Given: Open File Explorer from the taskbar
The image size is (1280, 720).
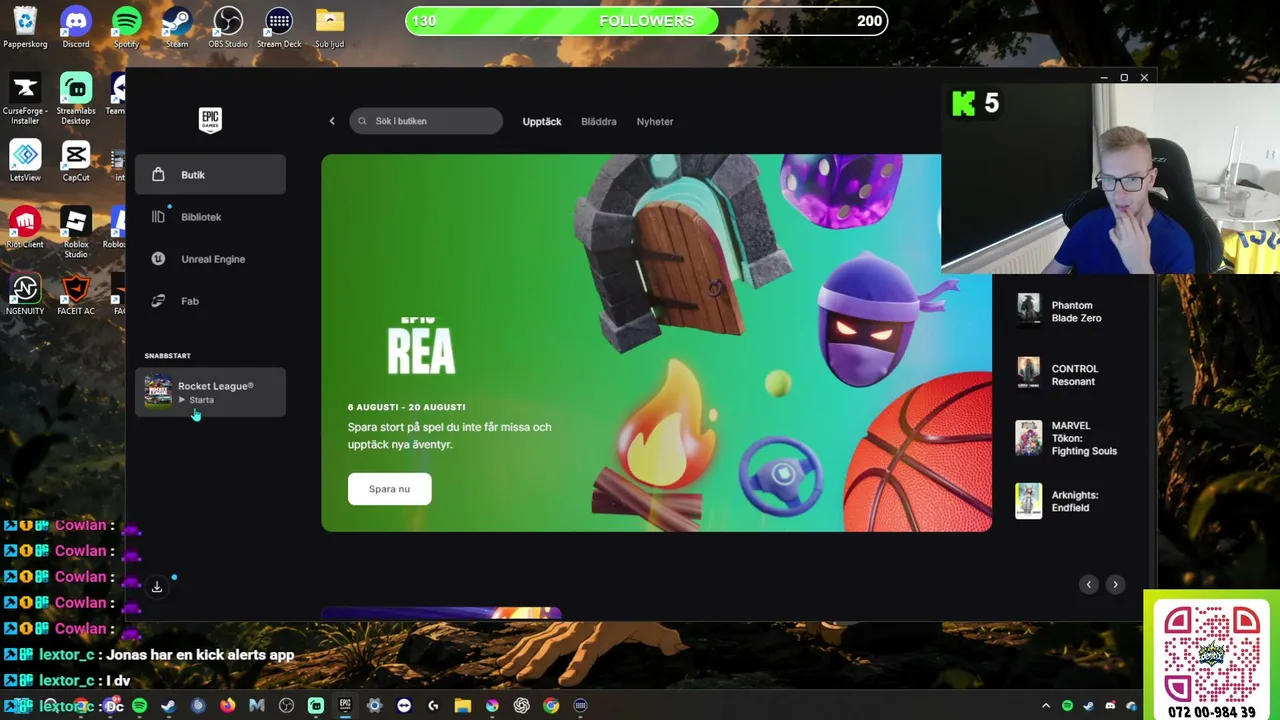Looking at the screenshot, I should point(462,706).
